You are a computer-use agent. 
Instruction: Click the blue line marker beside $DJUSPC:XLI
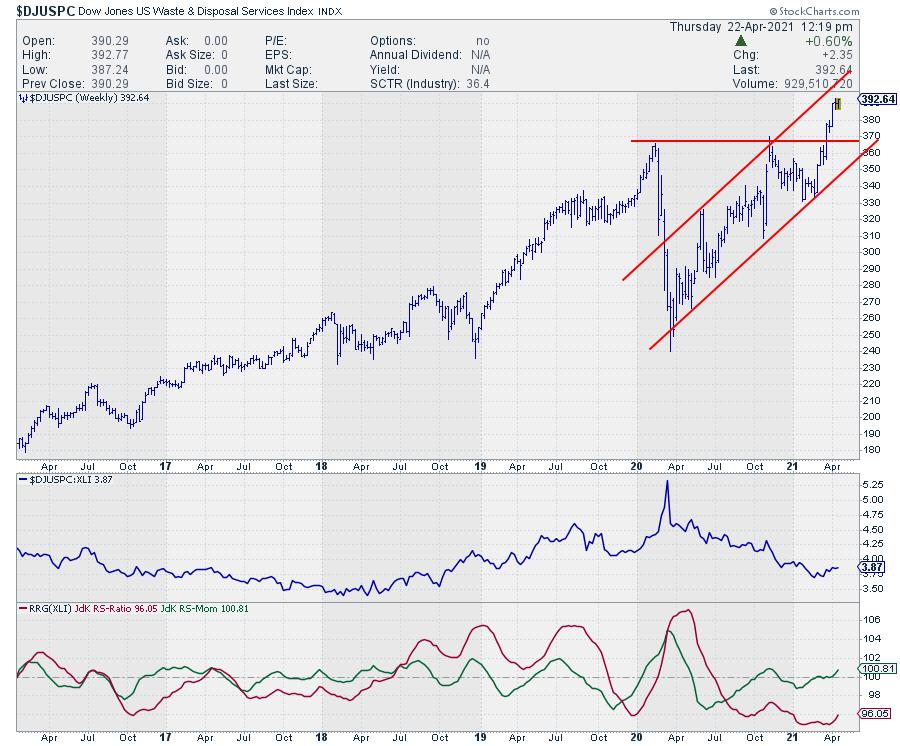[x=22, y=478]
